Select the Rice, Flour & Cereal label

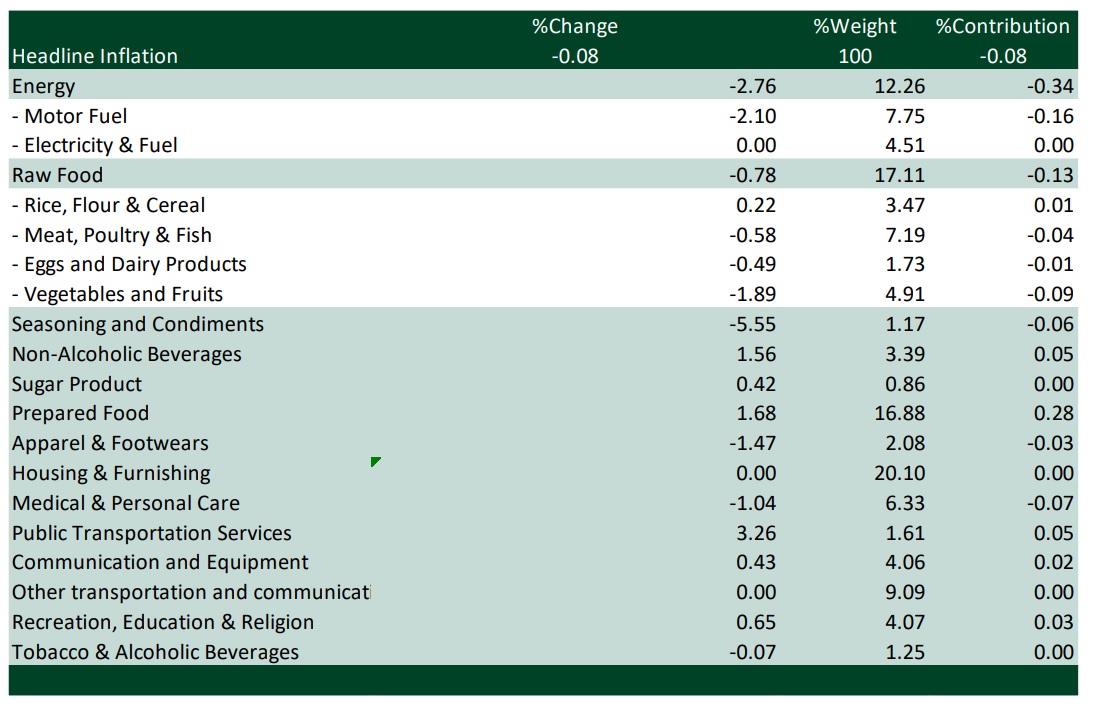point(108,205)
